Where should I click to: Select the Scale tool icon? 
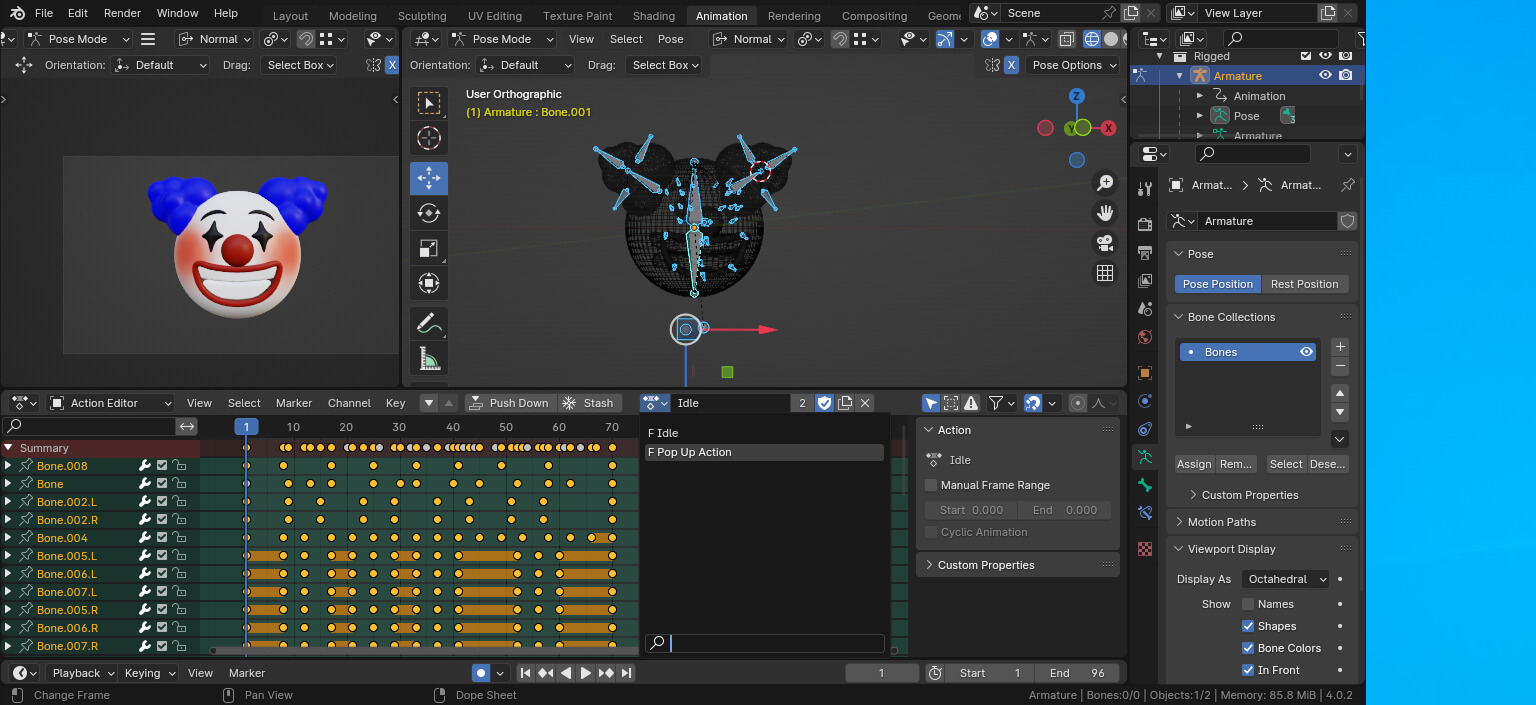tap(428, 248)
